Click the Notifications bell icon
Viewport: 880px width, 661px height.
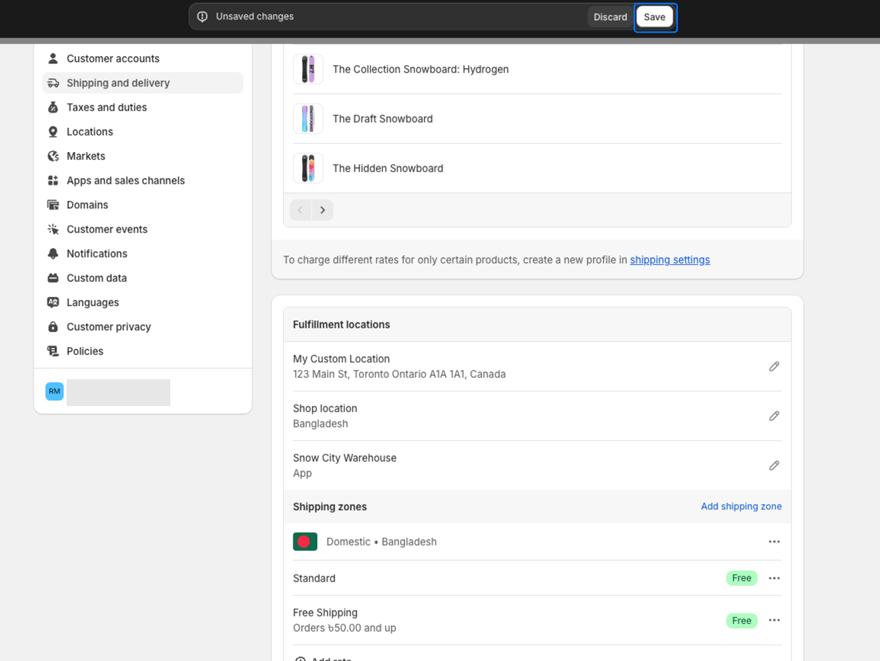[x=53, y=254]
